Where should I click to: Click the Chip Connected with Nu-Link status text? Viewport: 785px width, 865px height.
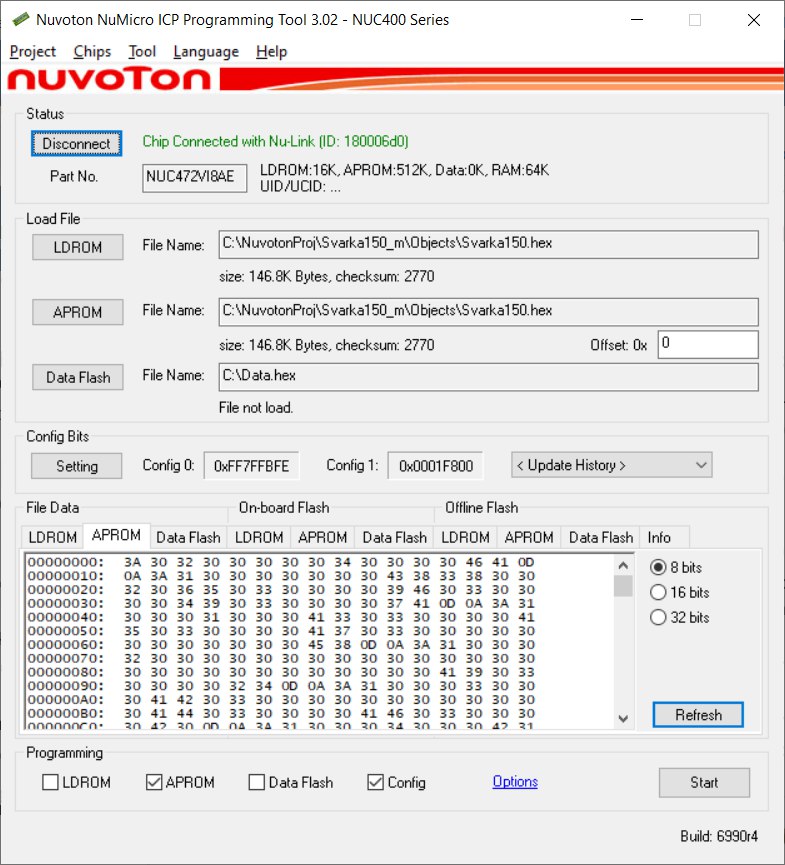pos(275,142)
